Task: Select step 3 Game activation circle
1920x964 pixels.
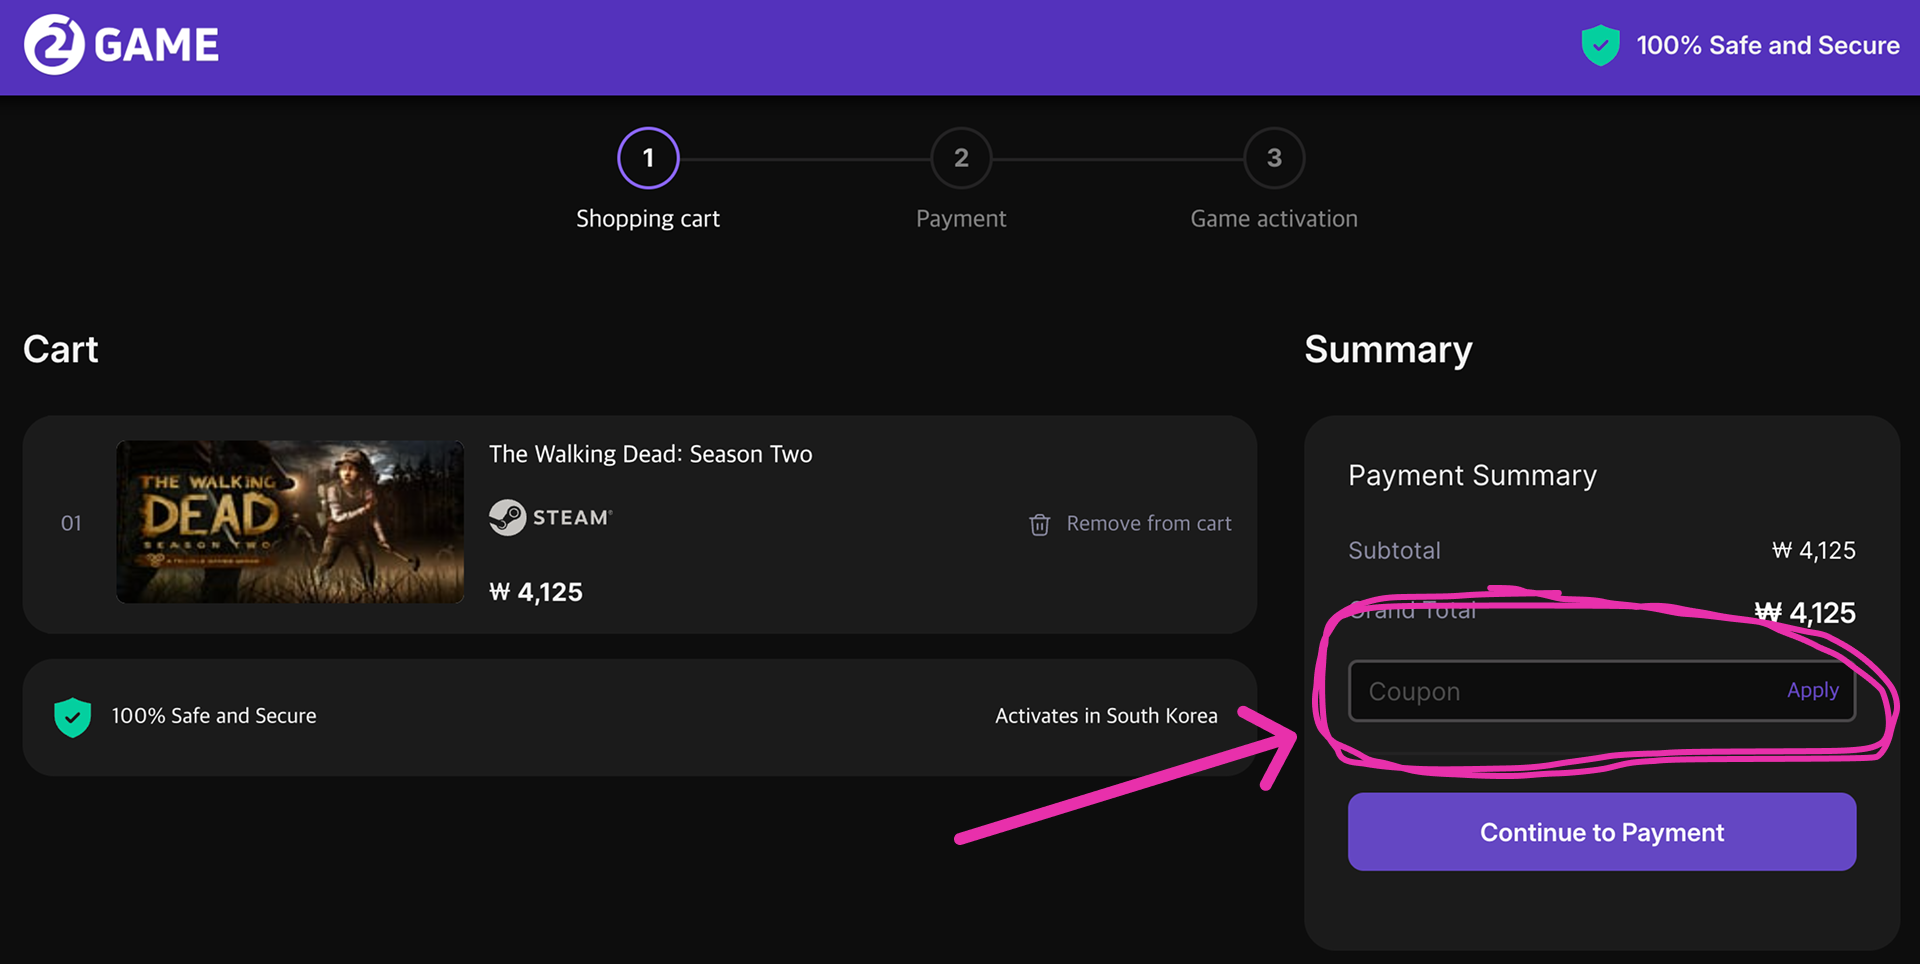Action: tap(1274, 158)
